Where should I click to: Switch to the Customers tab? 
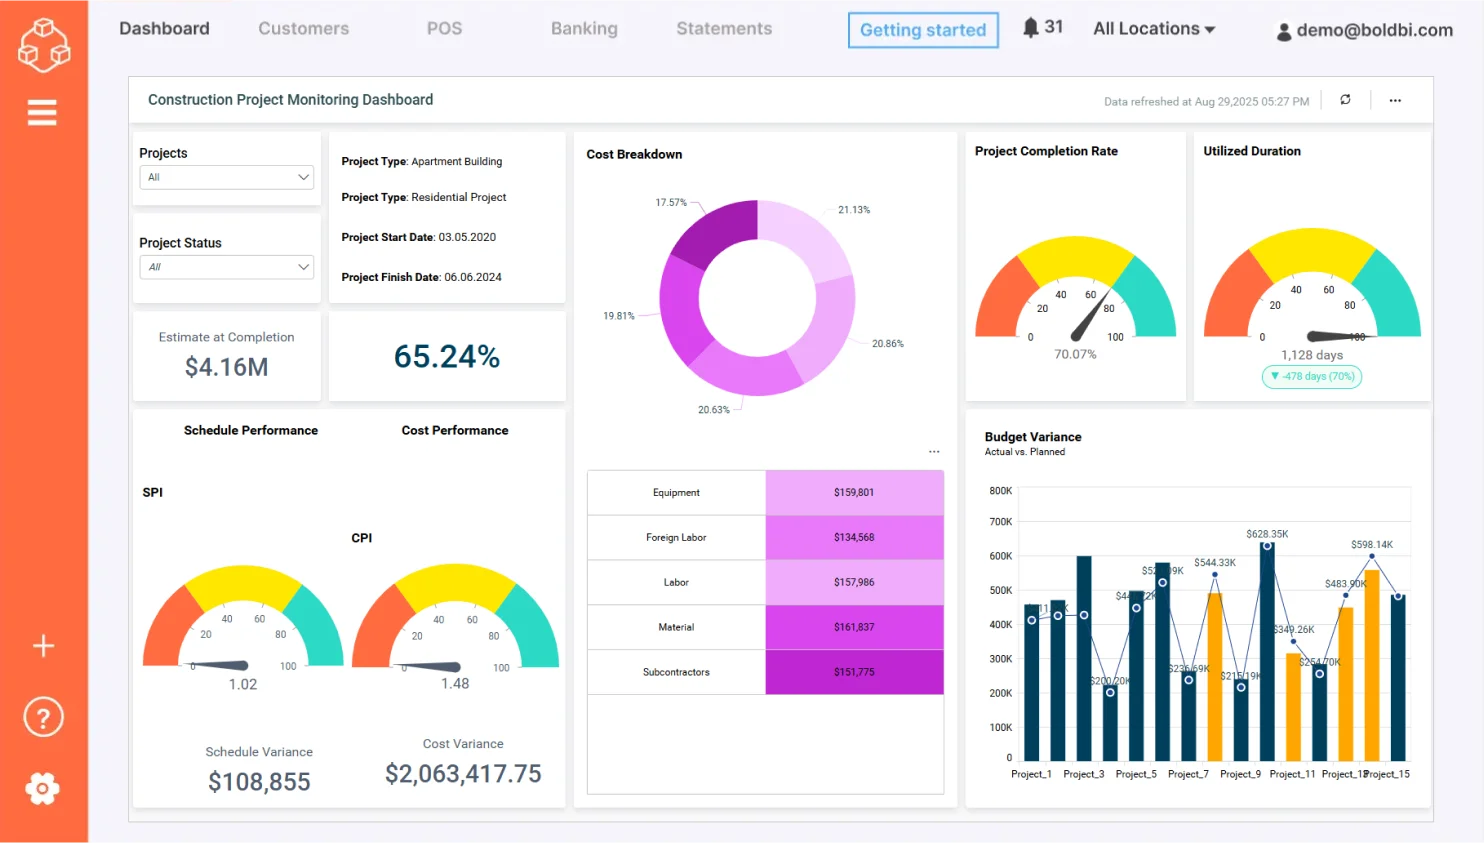[x=303, y=29]
